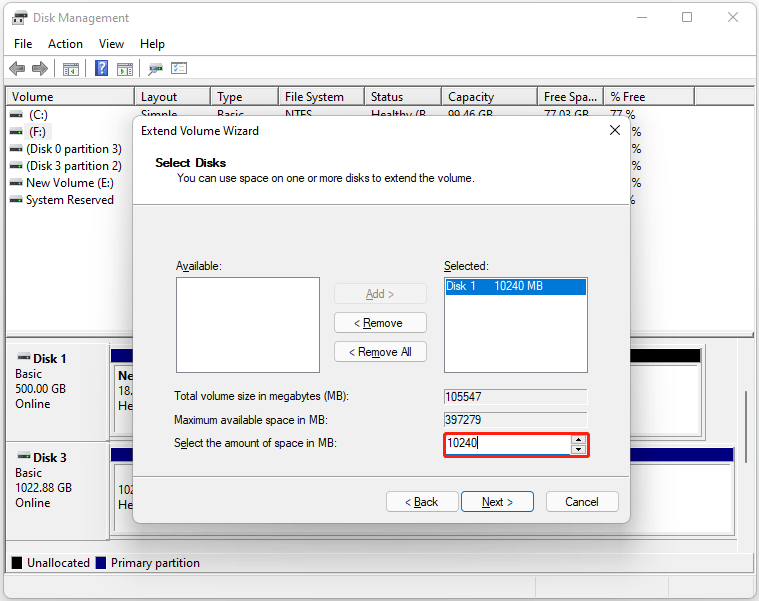
Task: Click the Cancel button in the wizard
Action: pos(581,502)
